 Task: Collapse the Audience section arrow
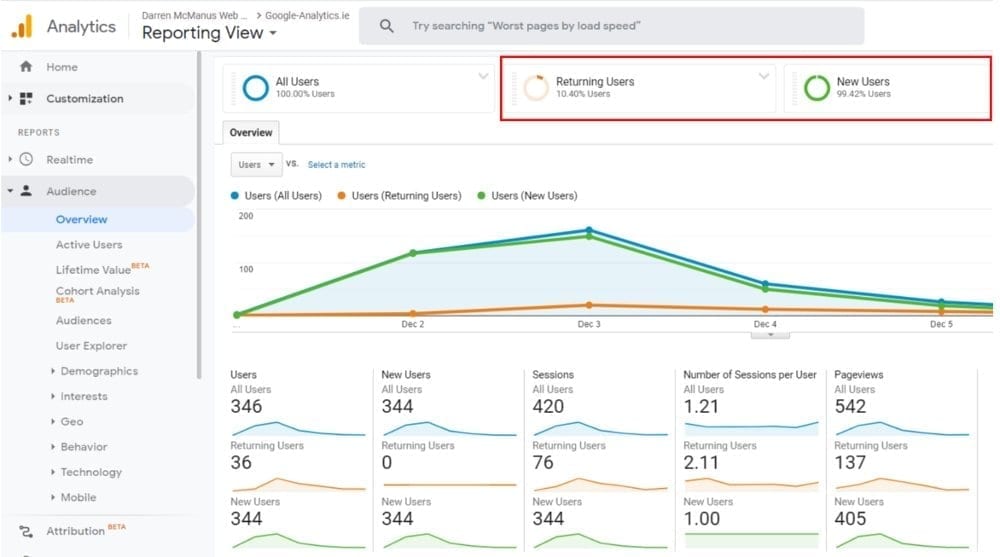(x=10, y=191)
